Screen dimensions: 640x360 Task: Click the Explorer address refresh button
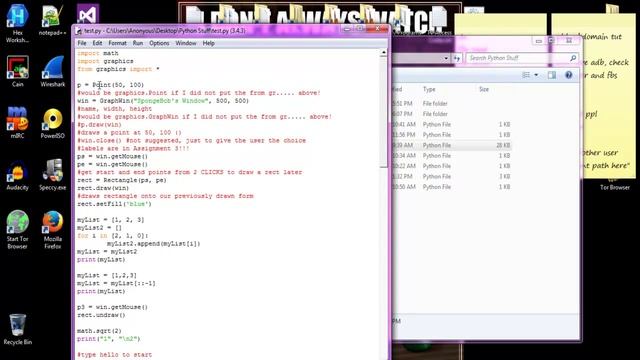pyautogui.click(x=457, y=58)
